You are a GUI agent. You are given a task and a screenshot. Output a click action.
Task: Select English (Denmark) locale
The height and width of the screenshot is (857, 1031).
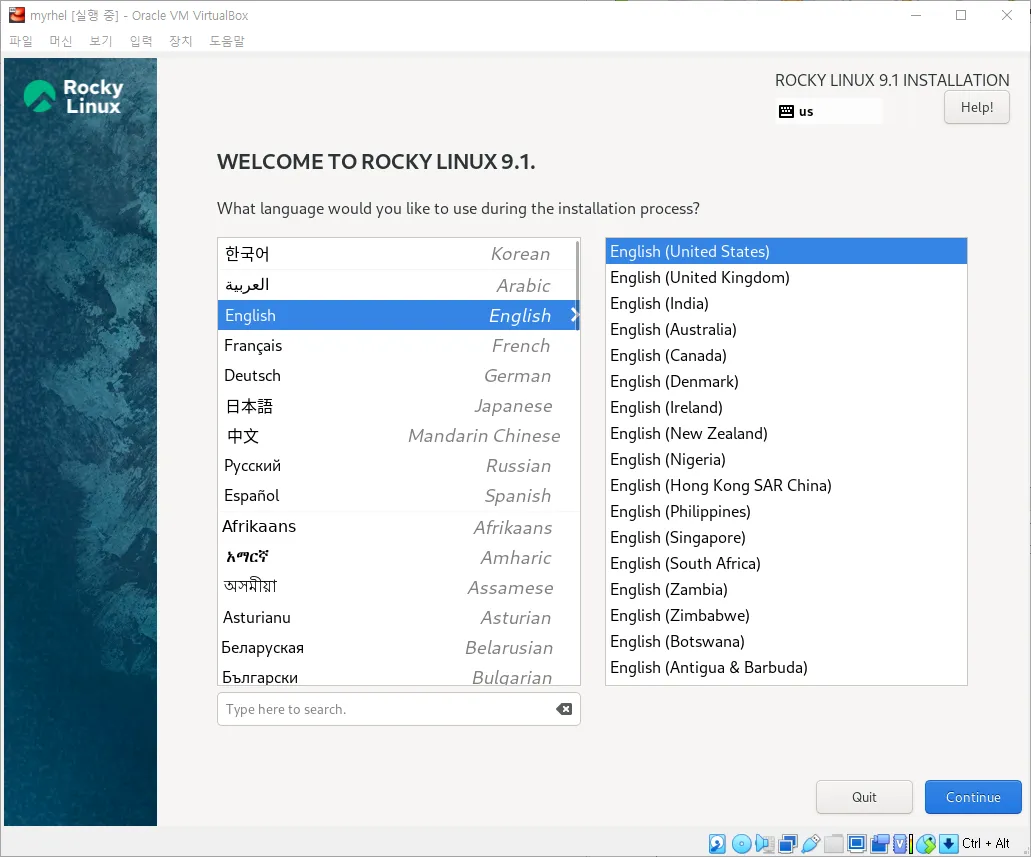[786, 381]
